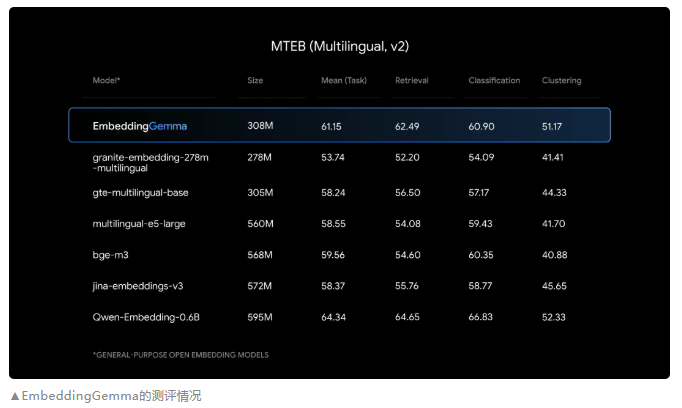Click the retrieval score 55.76
Screen dimensions: 682x408
tap(407, 286)
